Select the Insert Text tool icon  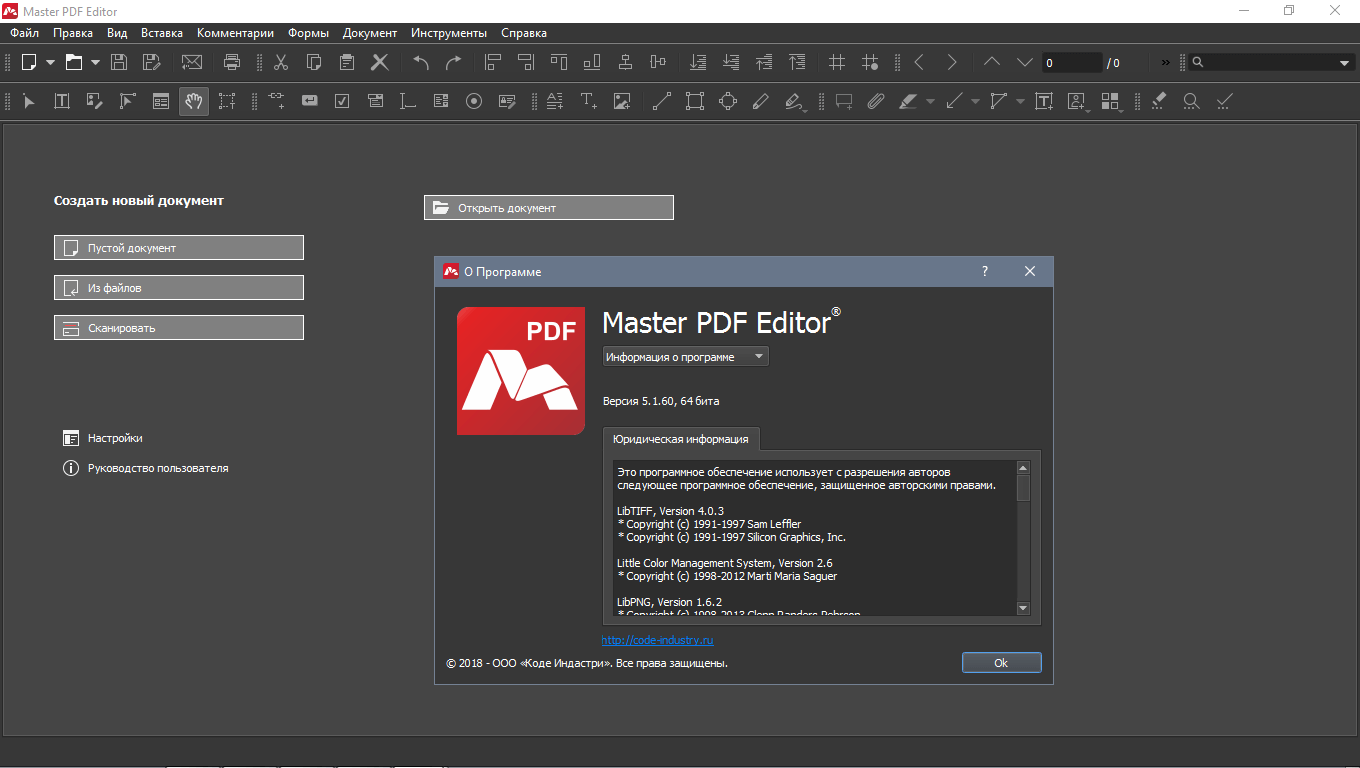click(x=589, y=101)
